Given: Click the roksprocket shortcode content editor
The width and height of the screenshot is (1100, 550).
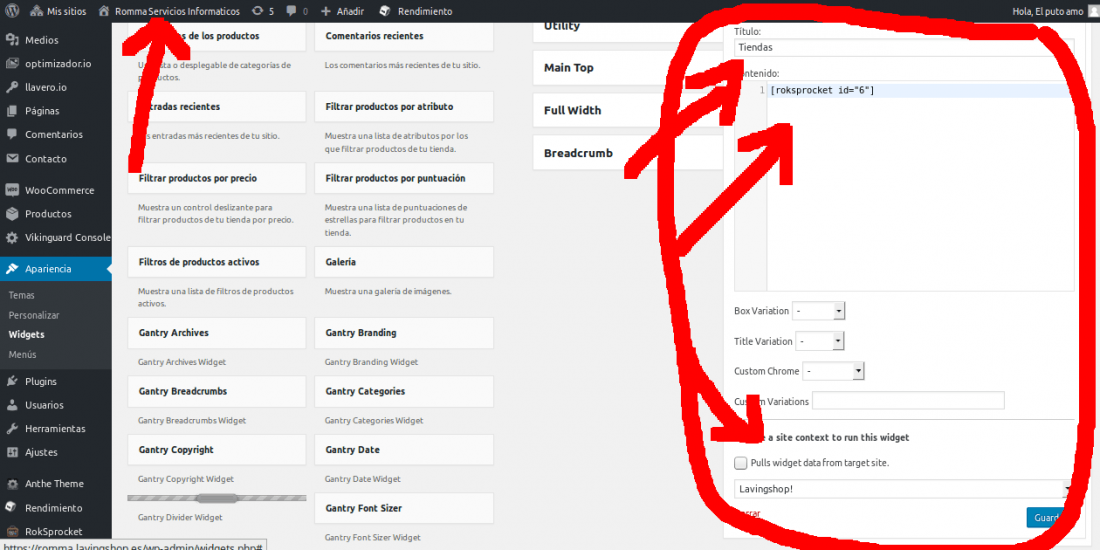Looking at the screenshot, I should point(920,187).
